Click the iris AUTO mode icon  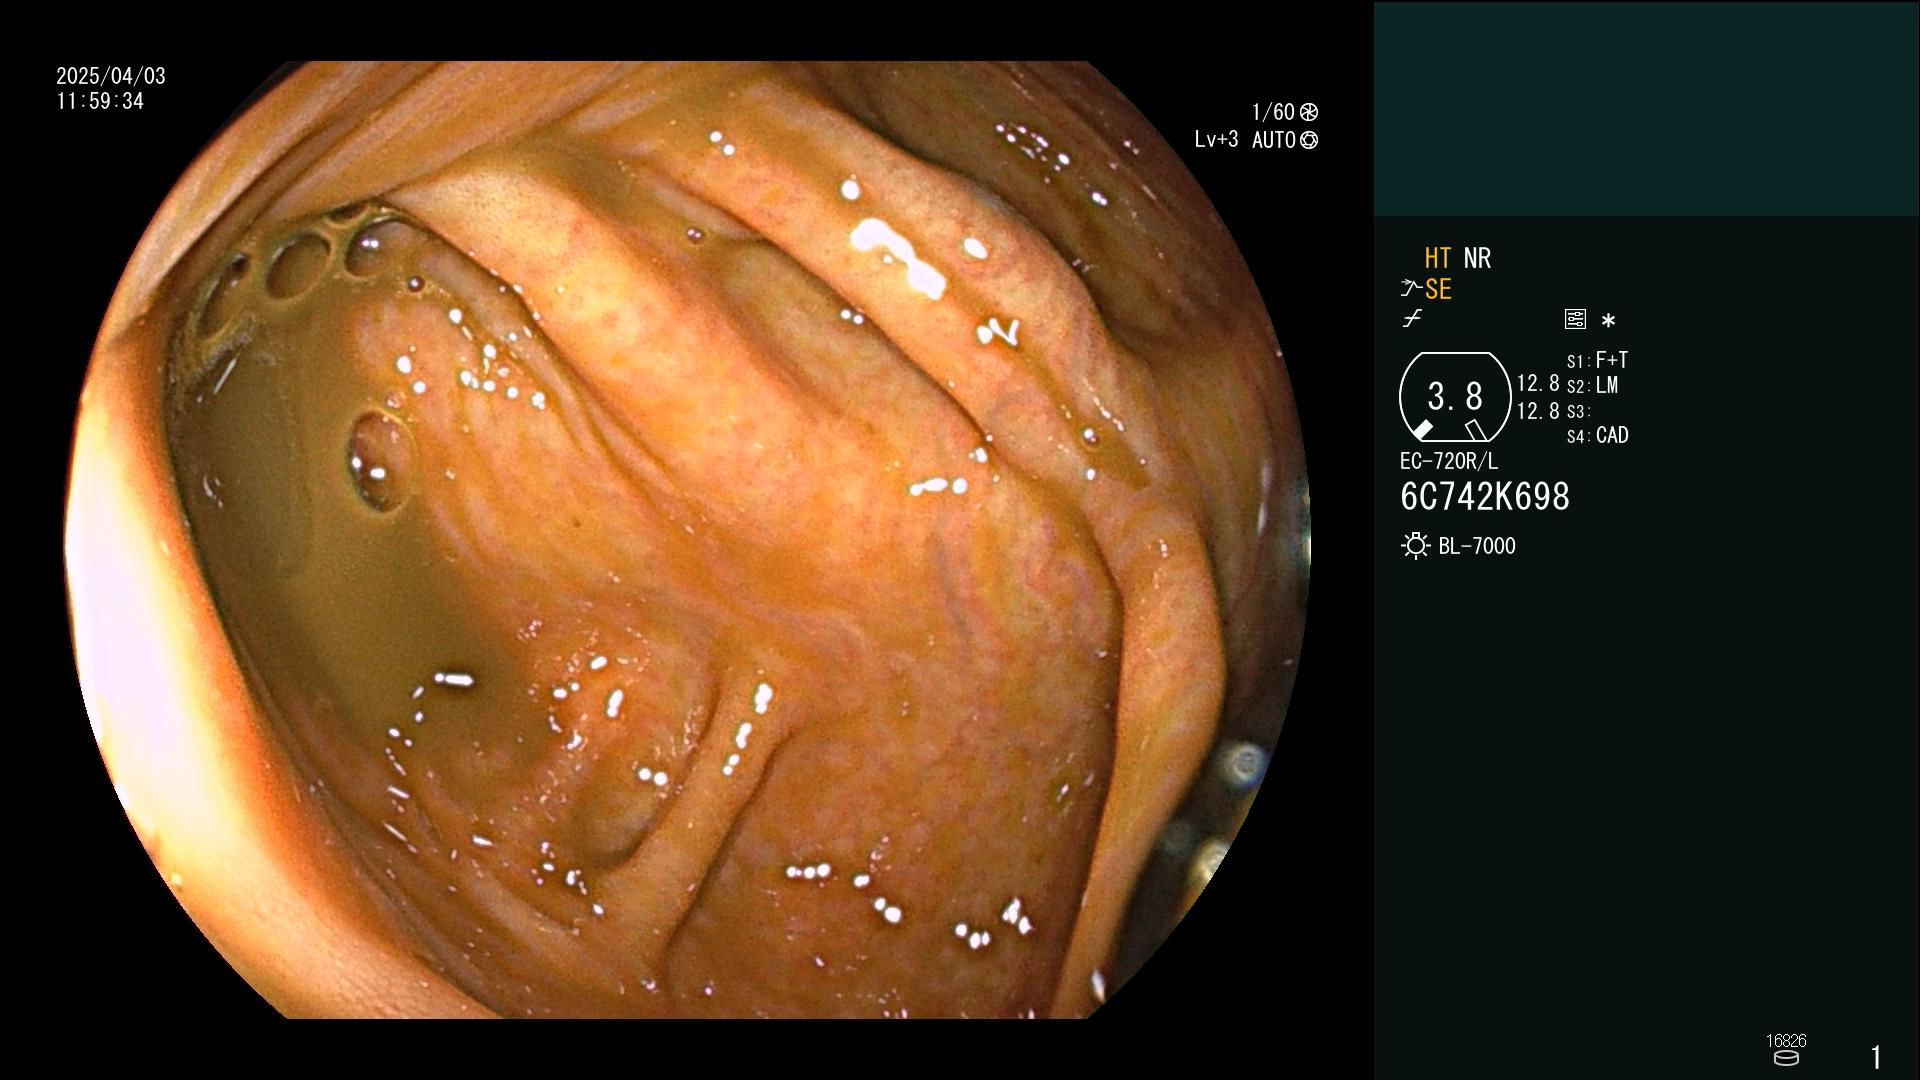coord(1309,140)
